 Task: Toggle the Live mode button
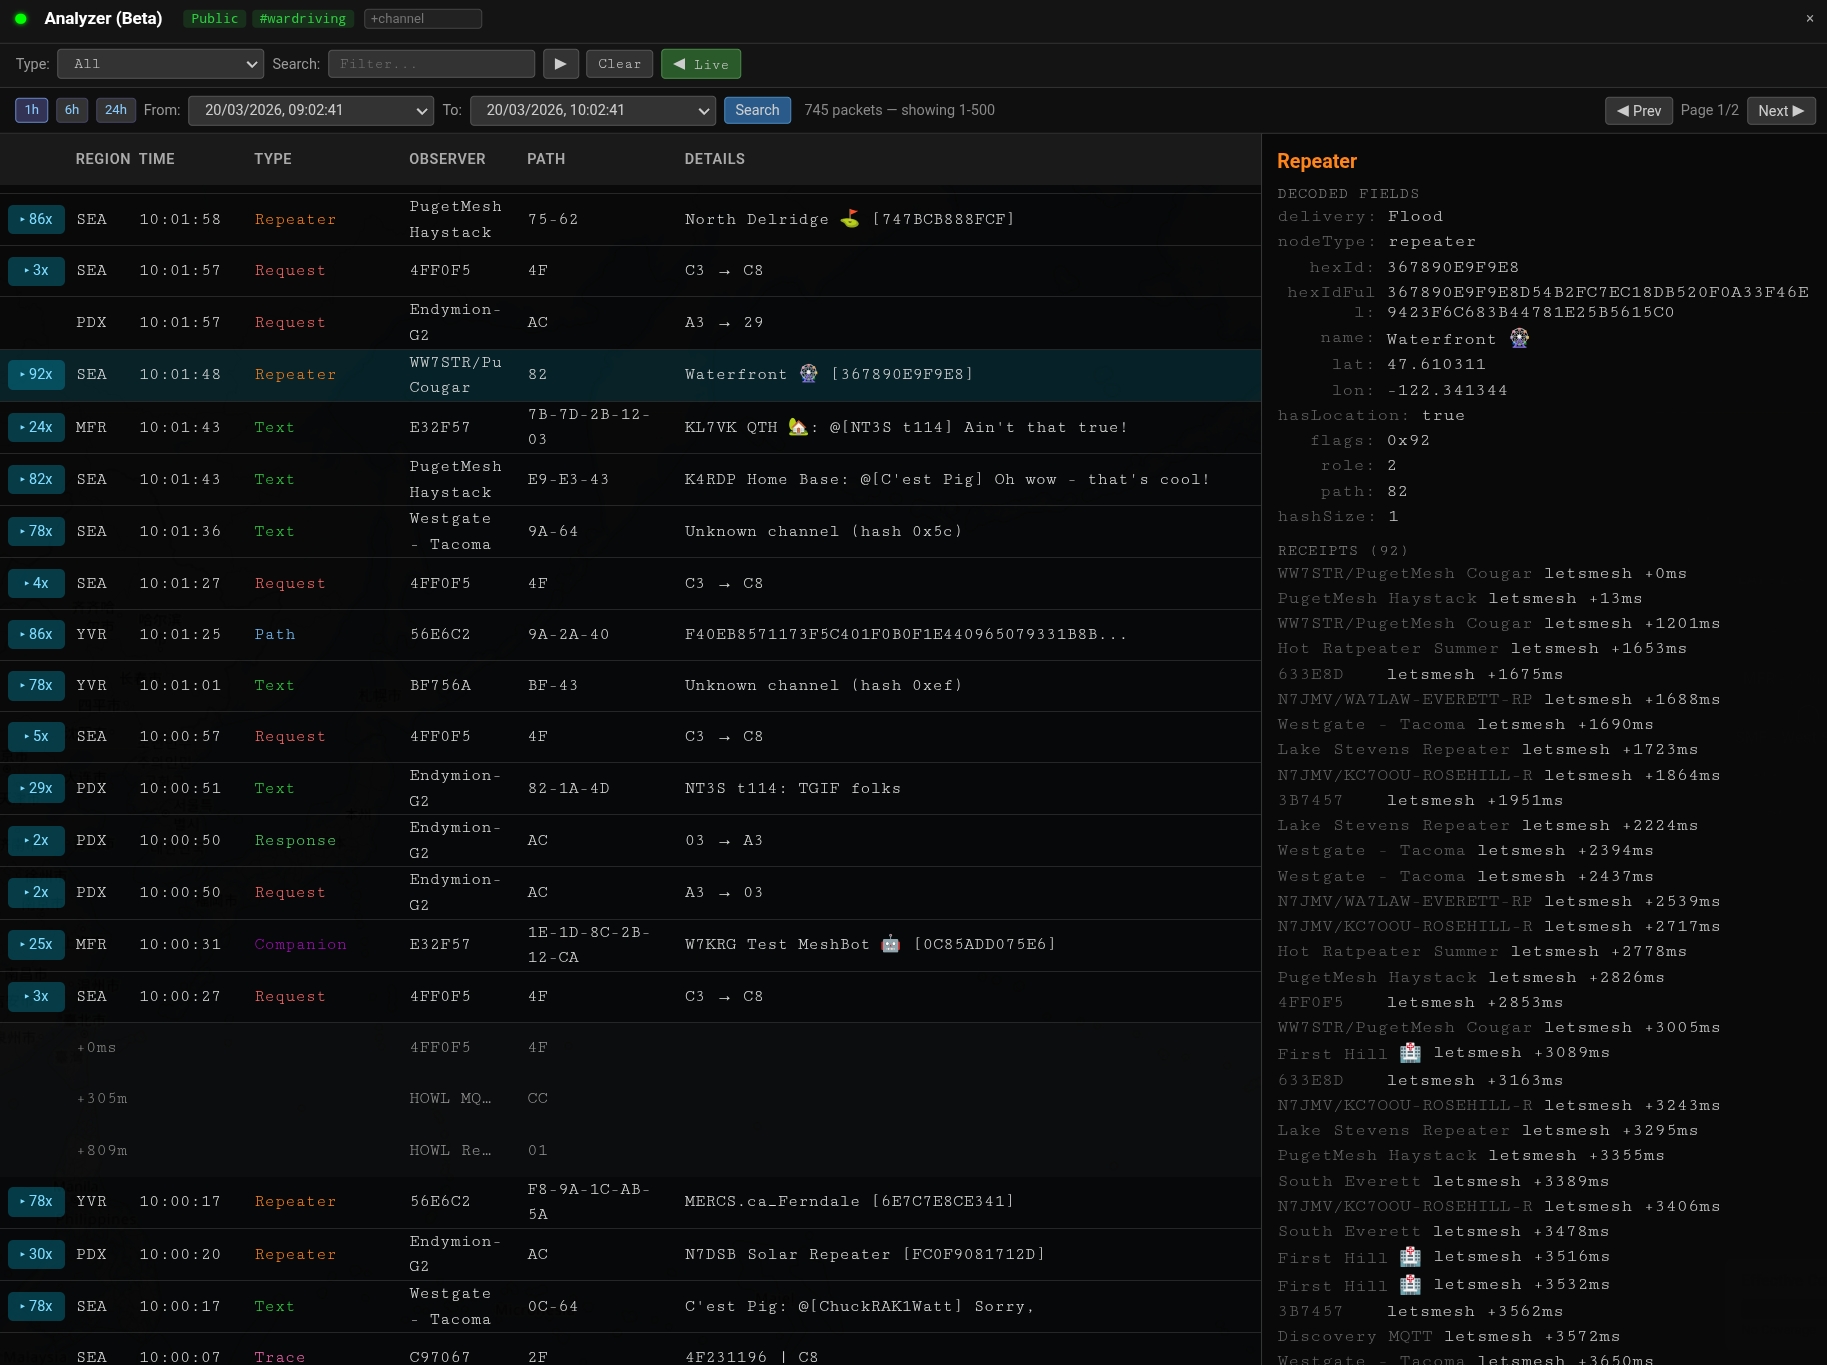[x=701, y=64]
